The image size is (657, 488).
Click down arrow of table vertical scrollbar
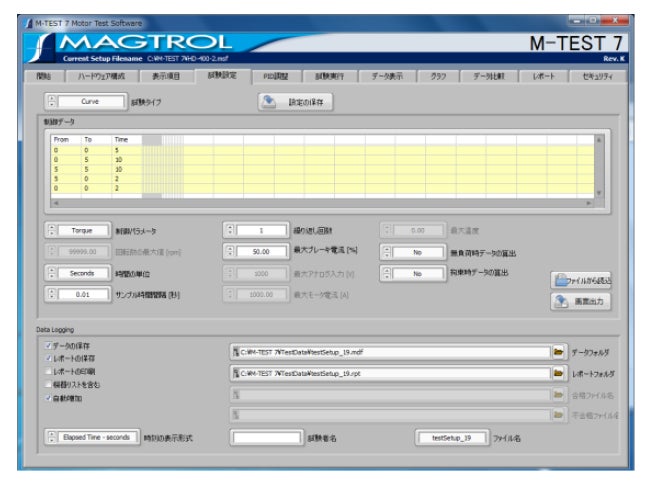coord(599,193)
